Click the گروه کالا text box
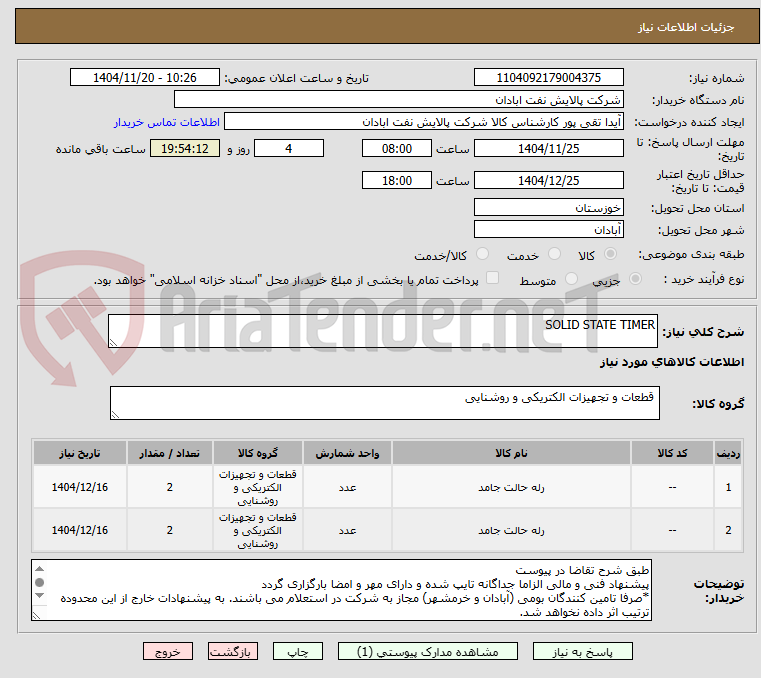This screenshot has width=761, height=678. point(384,403)
